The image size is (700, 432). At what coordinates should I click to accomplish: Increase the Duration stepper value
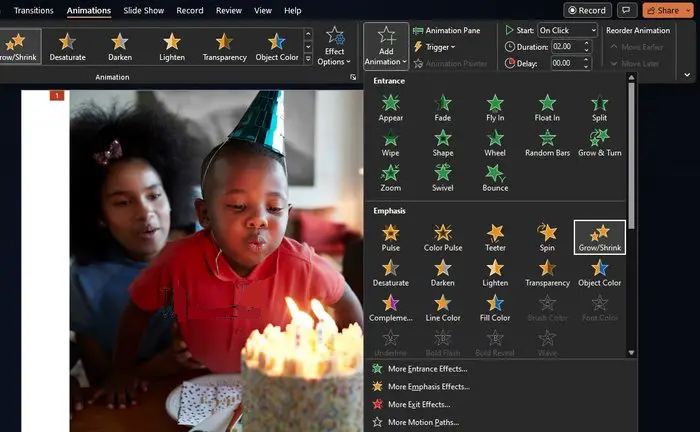point(587,43)
